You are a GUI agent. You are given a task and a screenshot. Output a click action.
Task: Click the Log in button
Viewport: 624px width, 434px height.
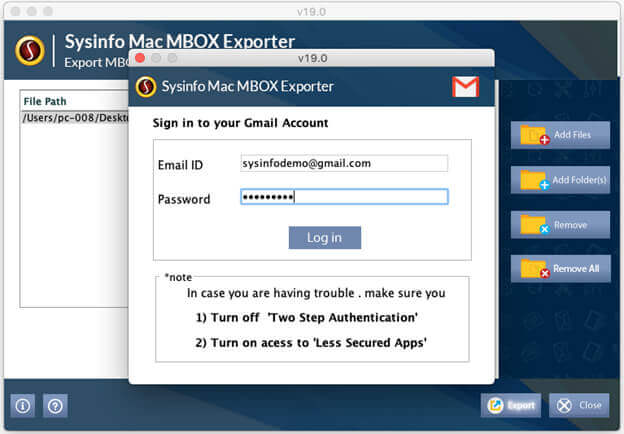(x=325, y=237)
